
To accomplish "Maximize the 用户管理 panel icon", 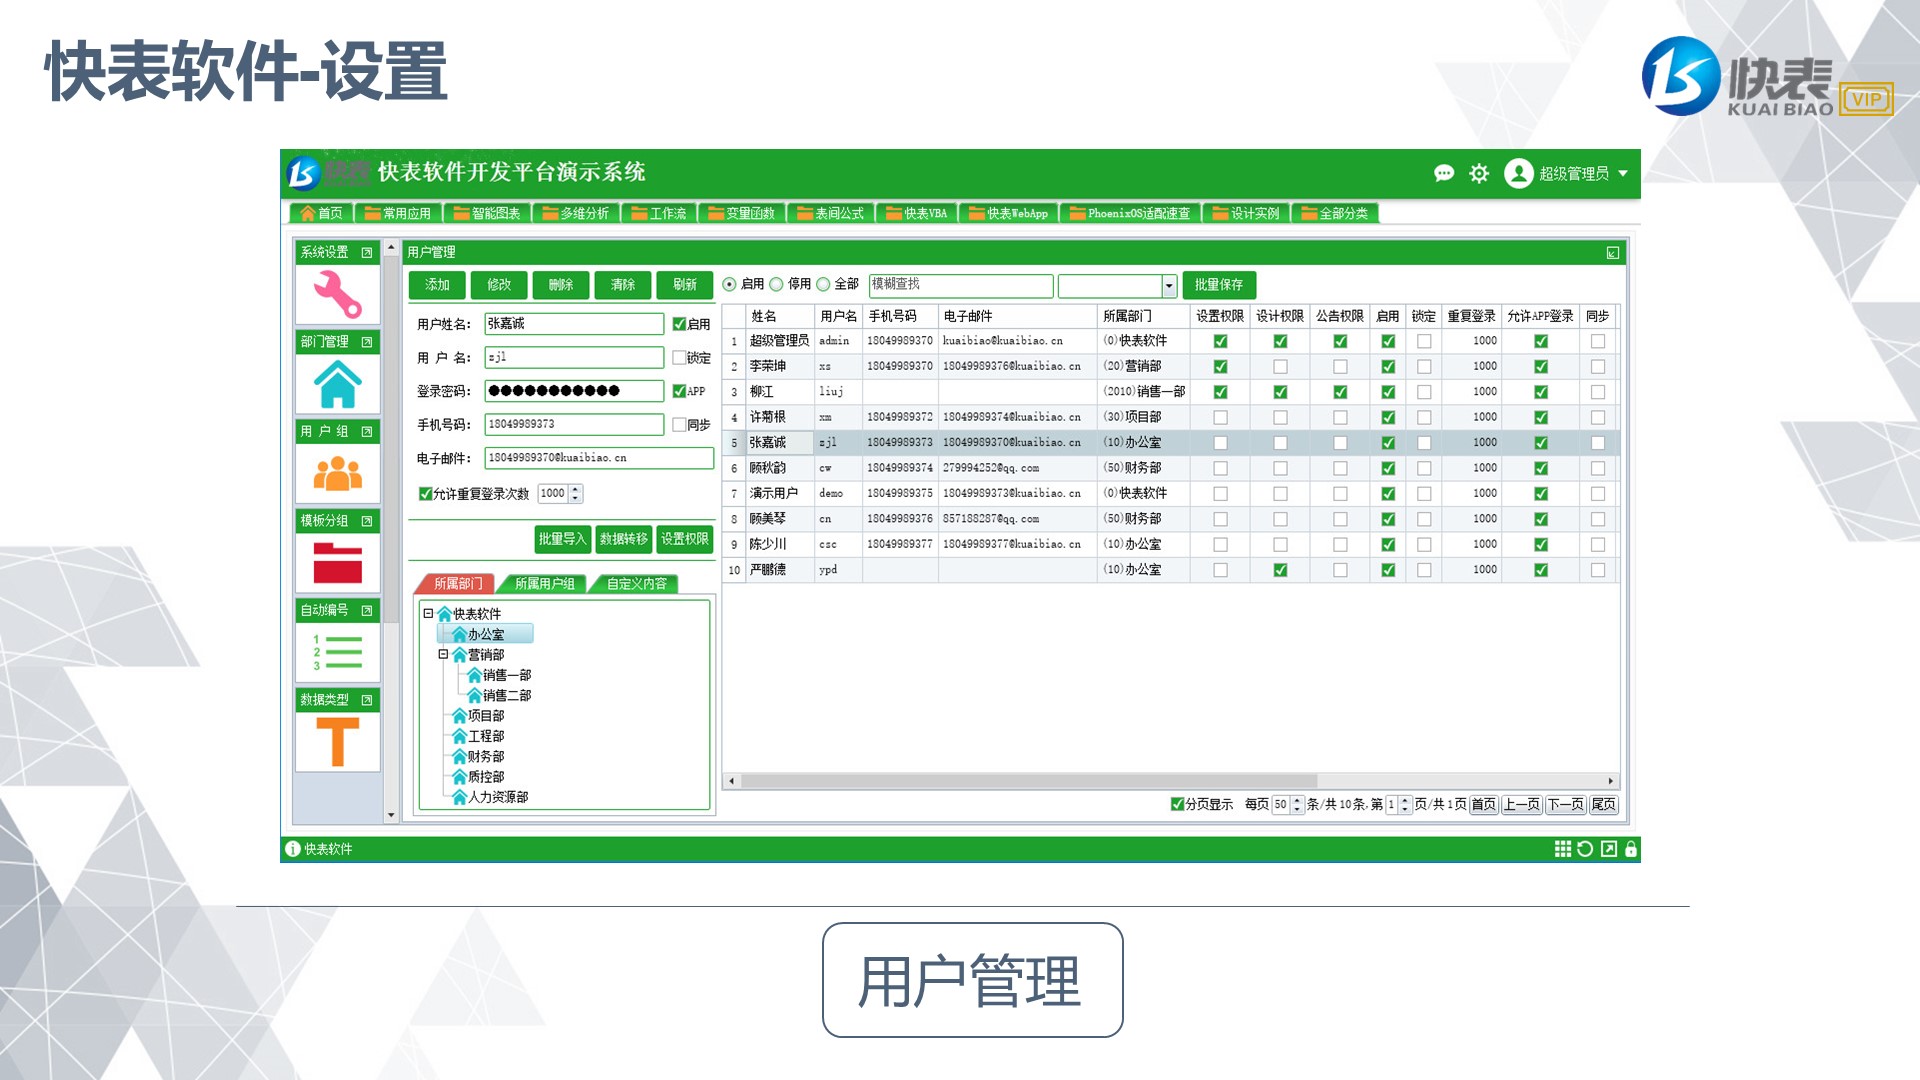I will click(1613, 253).
